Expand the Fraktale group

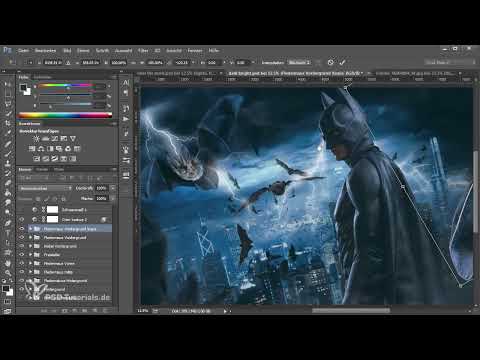pos(30,255)
